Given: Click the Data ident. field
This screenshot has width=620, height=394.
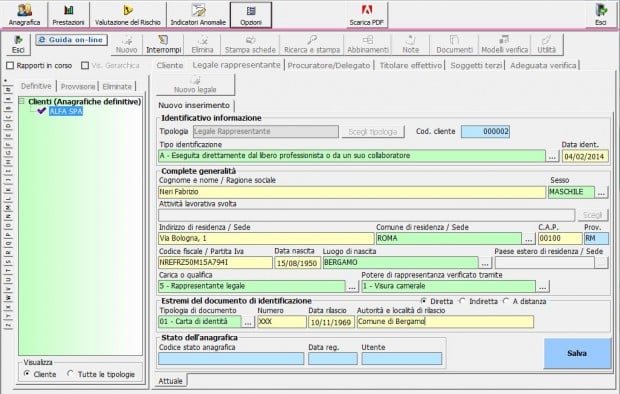Looking at the screenshot, I should tap(585, 156).
